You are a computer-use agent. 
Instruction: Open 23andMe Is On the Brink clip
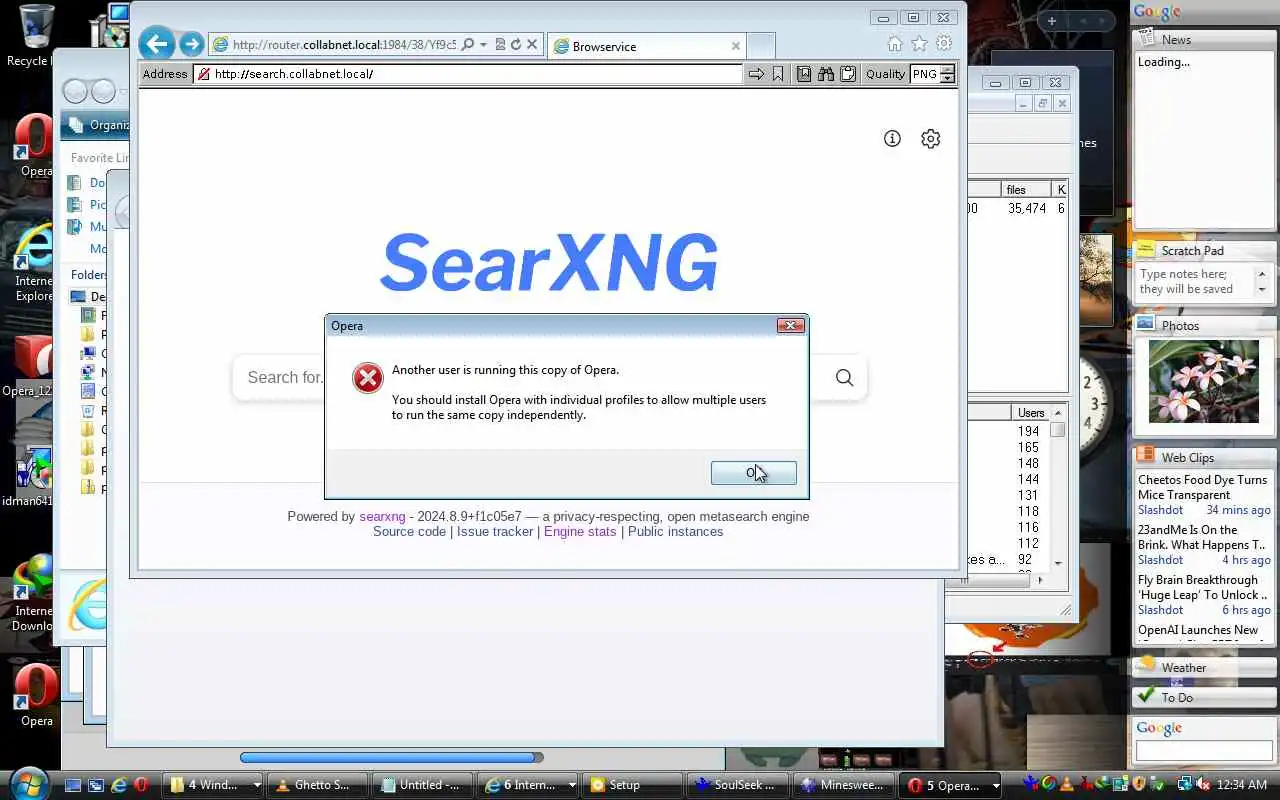pyautogui.click(x=1201, y=537)
